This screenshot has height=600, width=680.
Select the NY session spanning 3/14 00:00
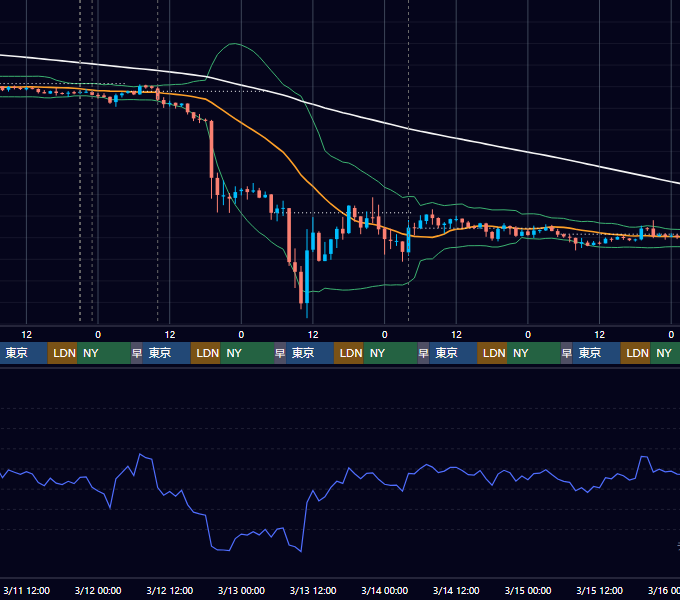click(x=390, y=353)
